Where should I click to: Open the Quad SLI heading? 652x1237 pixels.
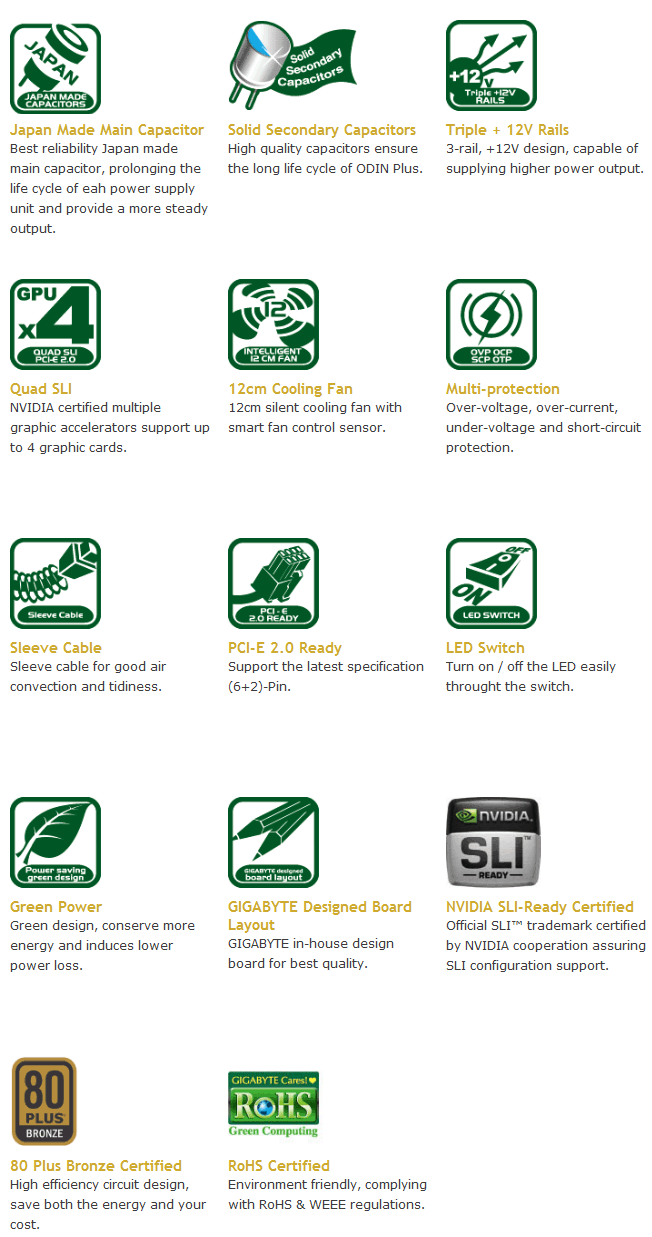pos(41,389)
